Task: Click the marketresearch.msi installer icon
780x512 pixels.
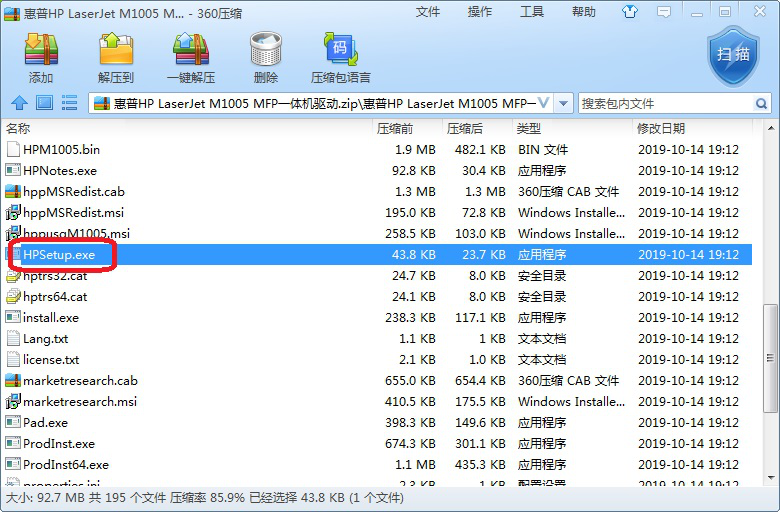Action: click(x=13, y=402)
